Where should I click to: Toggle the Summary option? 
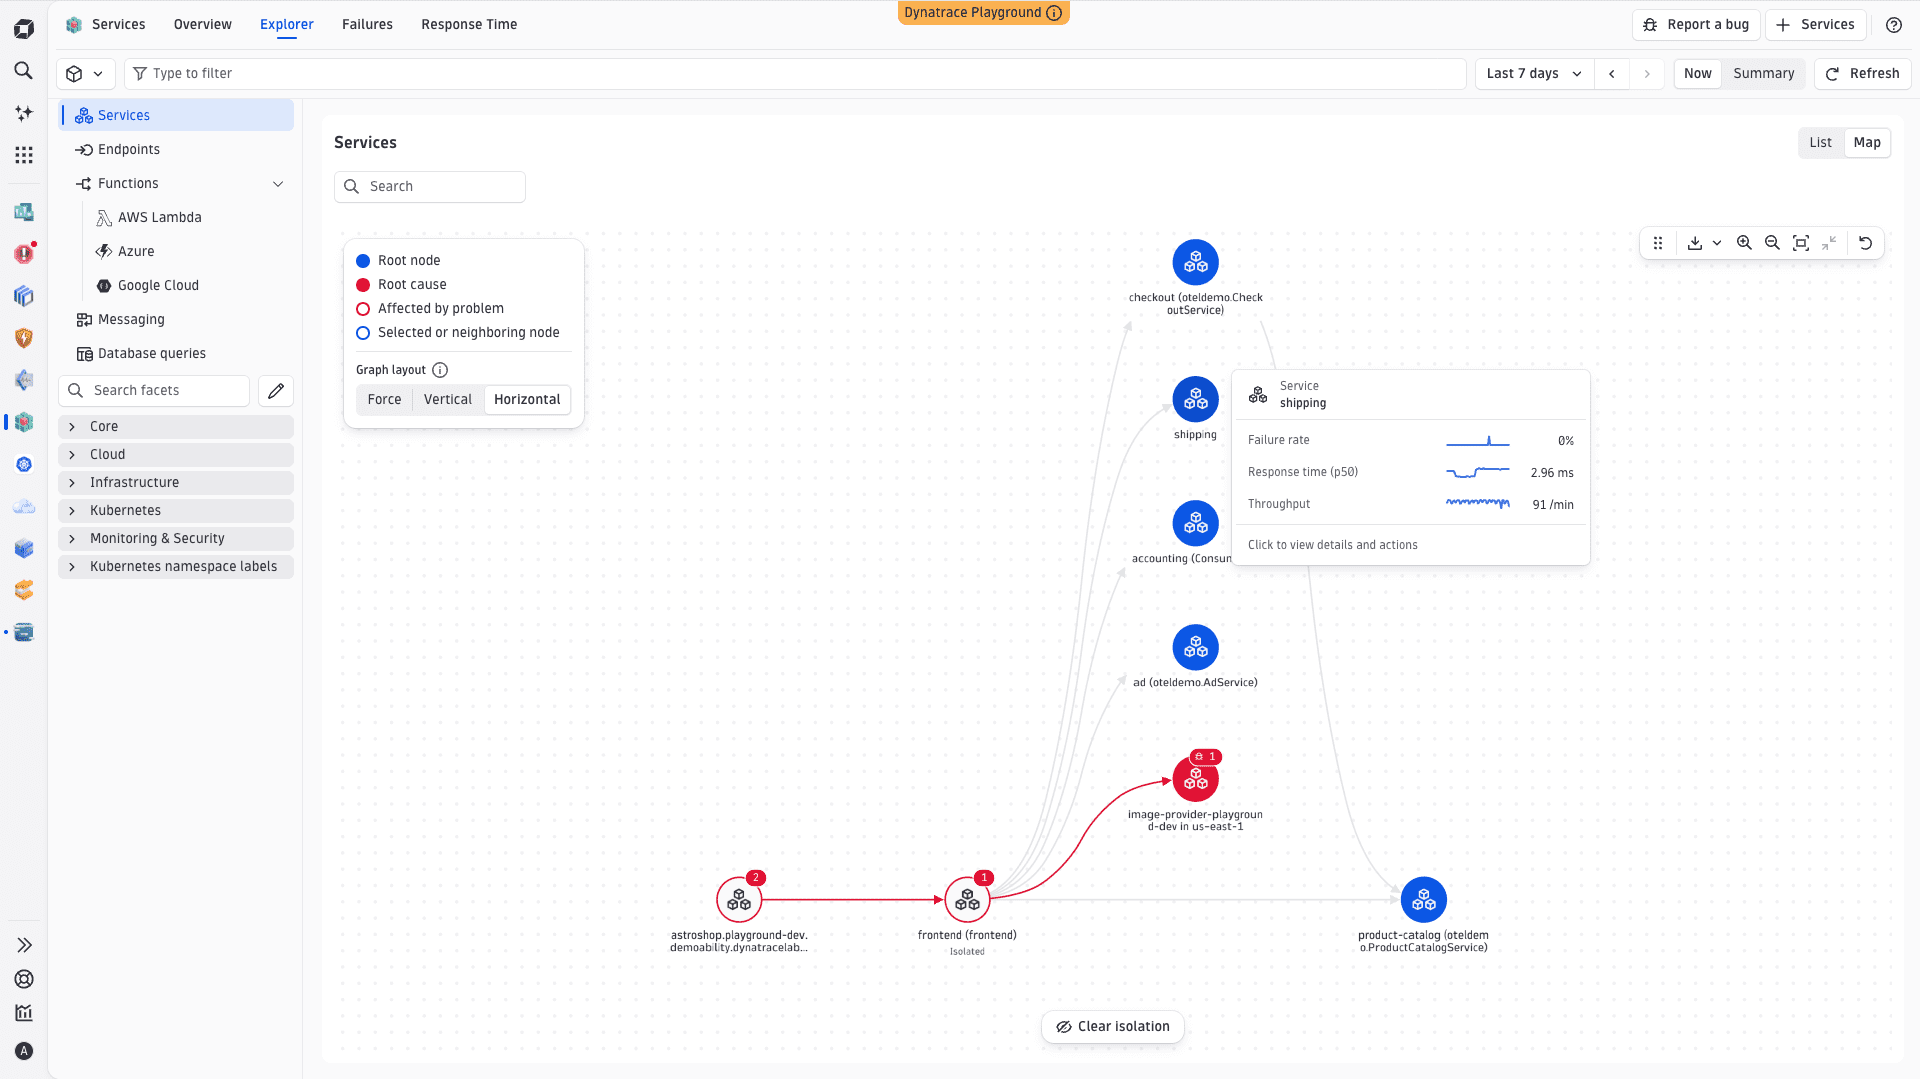pos(1763,74)
